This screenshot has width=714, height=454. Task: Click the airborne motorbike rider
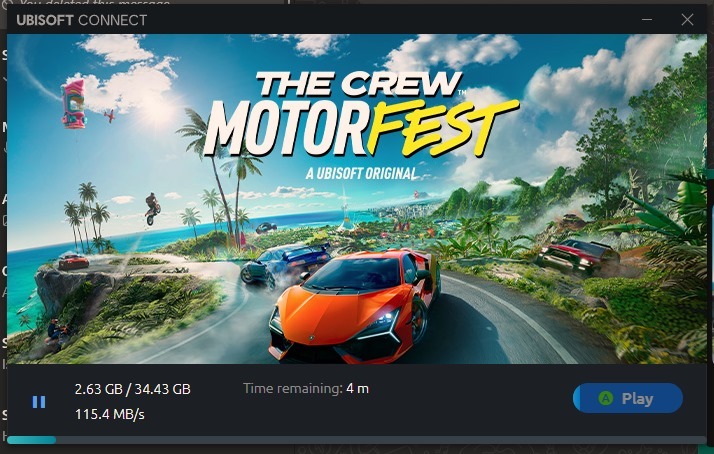coord(152,208)
